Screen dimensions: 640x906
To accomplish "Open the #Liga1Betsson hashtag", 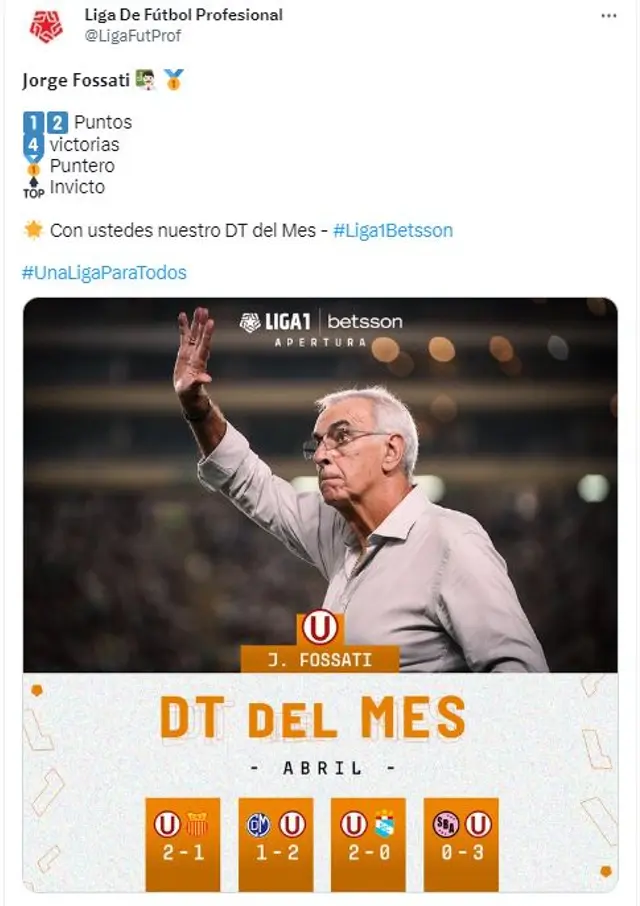I will tap(393, 231).
